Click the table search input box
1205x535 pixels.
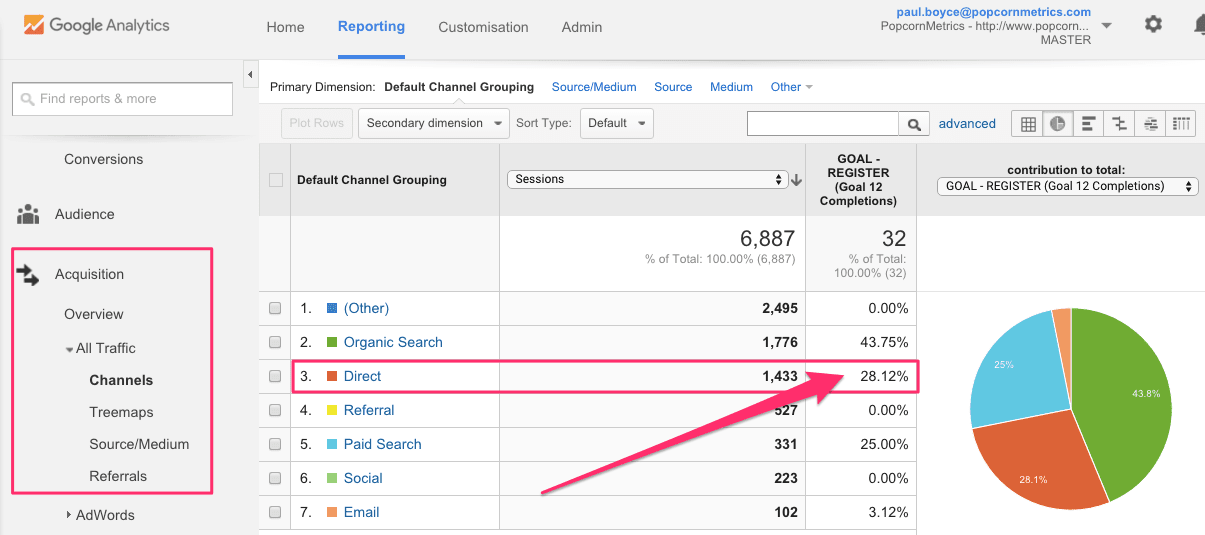coord(823,124)
